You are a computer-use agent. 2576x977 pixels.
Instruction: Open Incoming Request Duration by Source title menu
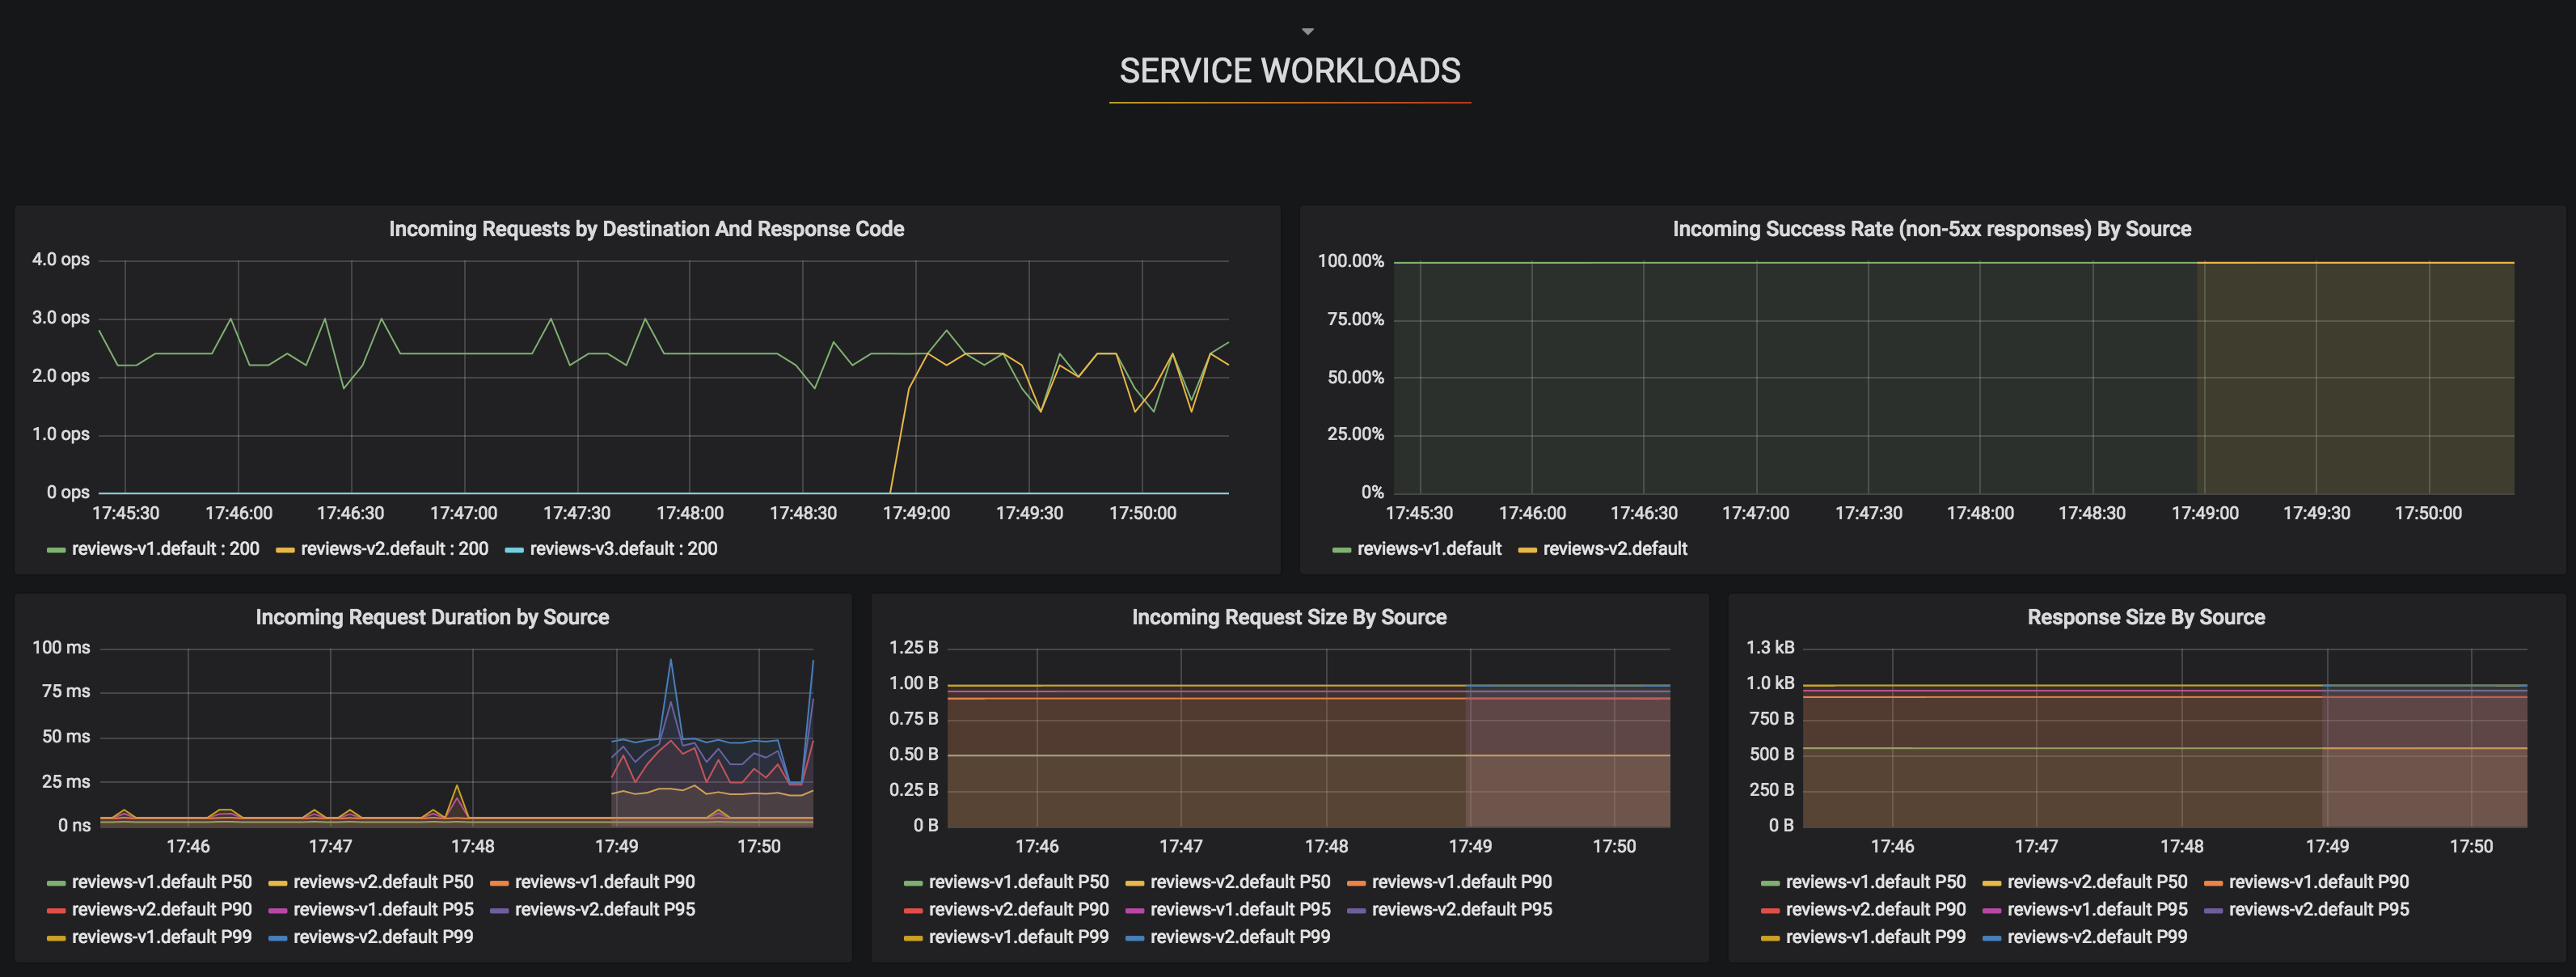(432, 617)
